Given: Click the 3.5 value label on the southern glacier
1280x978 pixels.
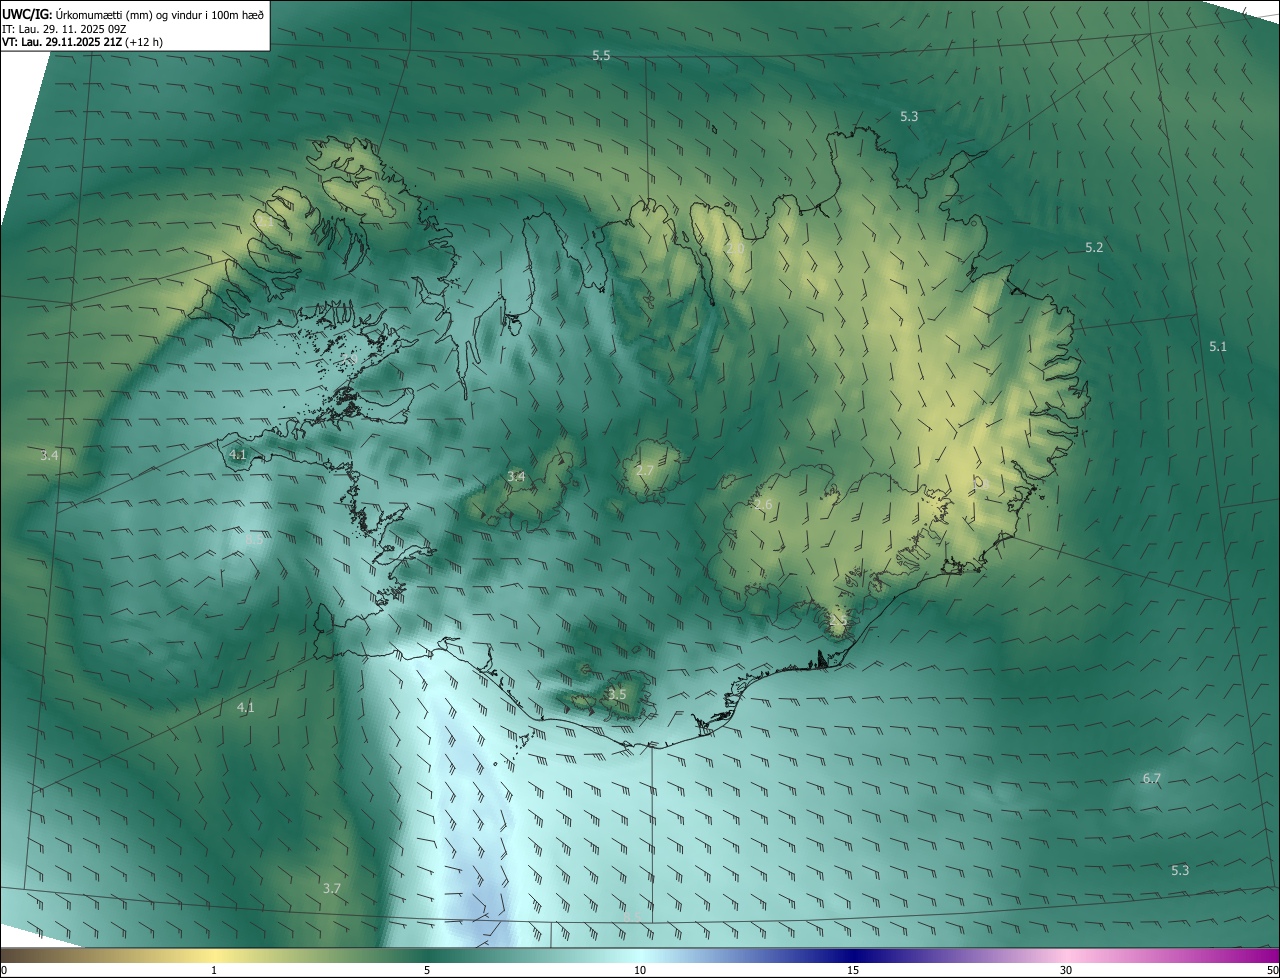Looking at the screenshot, I should tap(617, 694).
